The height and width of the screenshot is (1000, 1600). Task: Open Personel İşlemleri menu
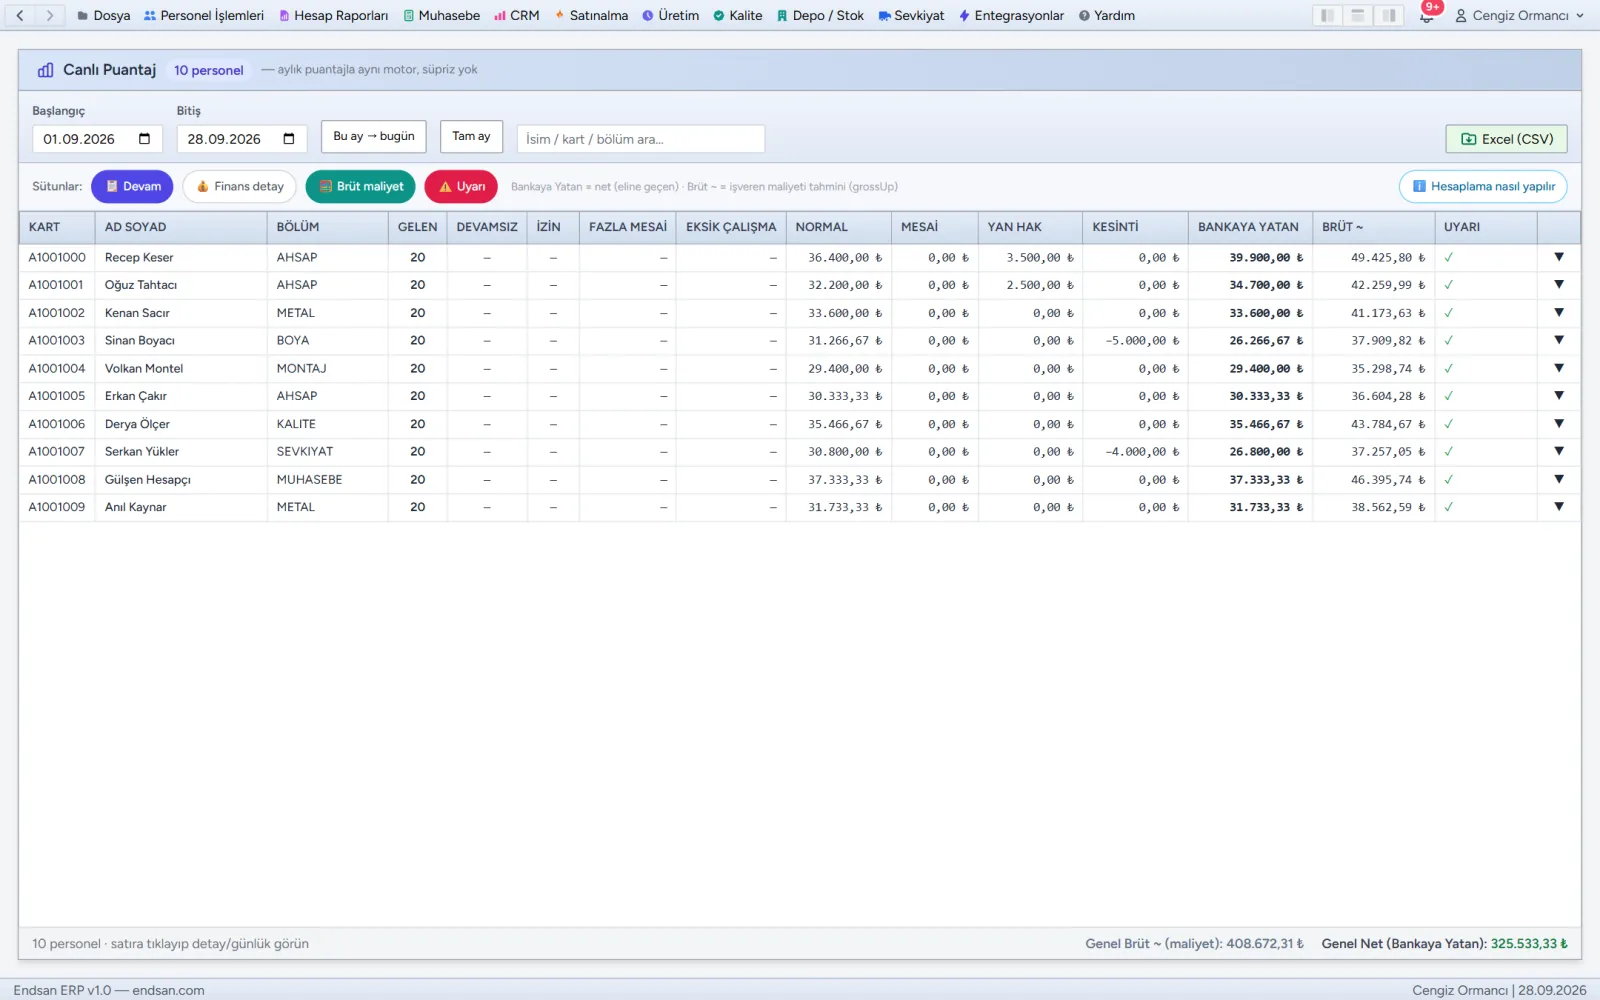click(x=204, y=15)
